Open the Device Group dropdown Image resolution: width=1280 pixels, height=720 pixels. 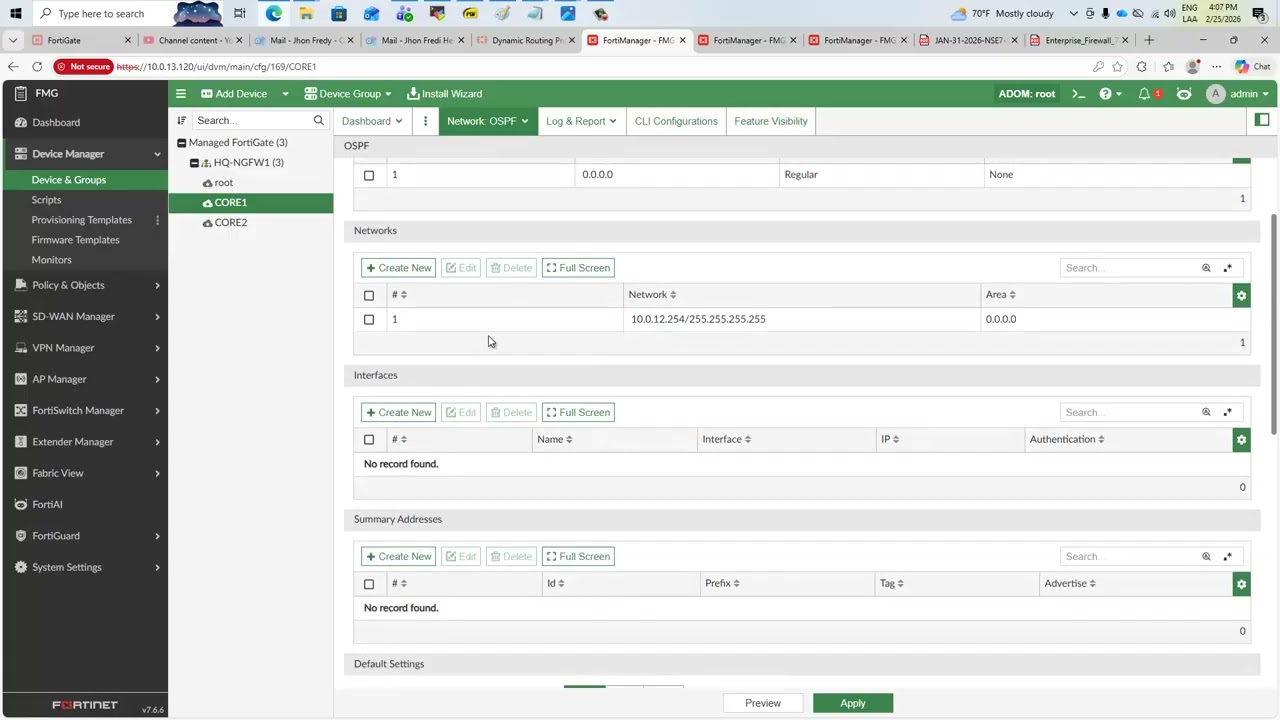pyautogui.click(x=348, y=94)
